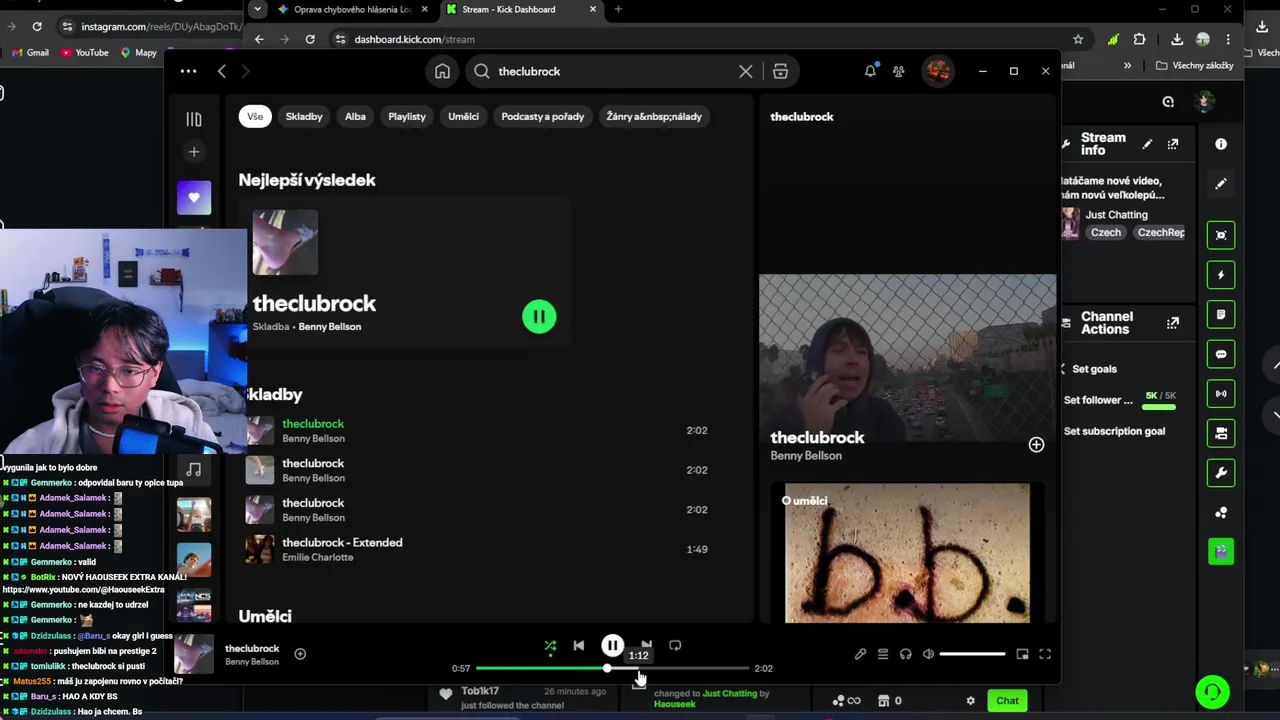Open the Spotify notifications bell
This screenshot has width=1280, height=720.
click(870, 71)
